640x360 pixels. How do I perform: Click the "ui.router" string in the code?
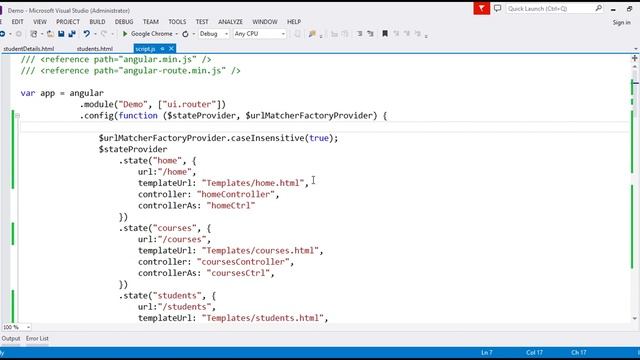click(189, 104)
